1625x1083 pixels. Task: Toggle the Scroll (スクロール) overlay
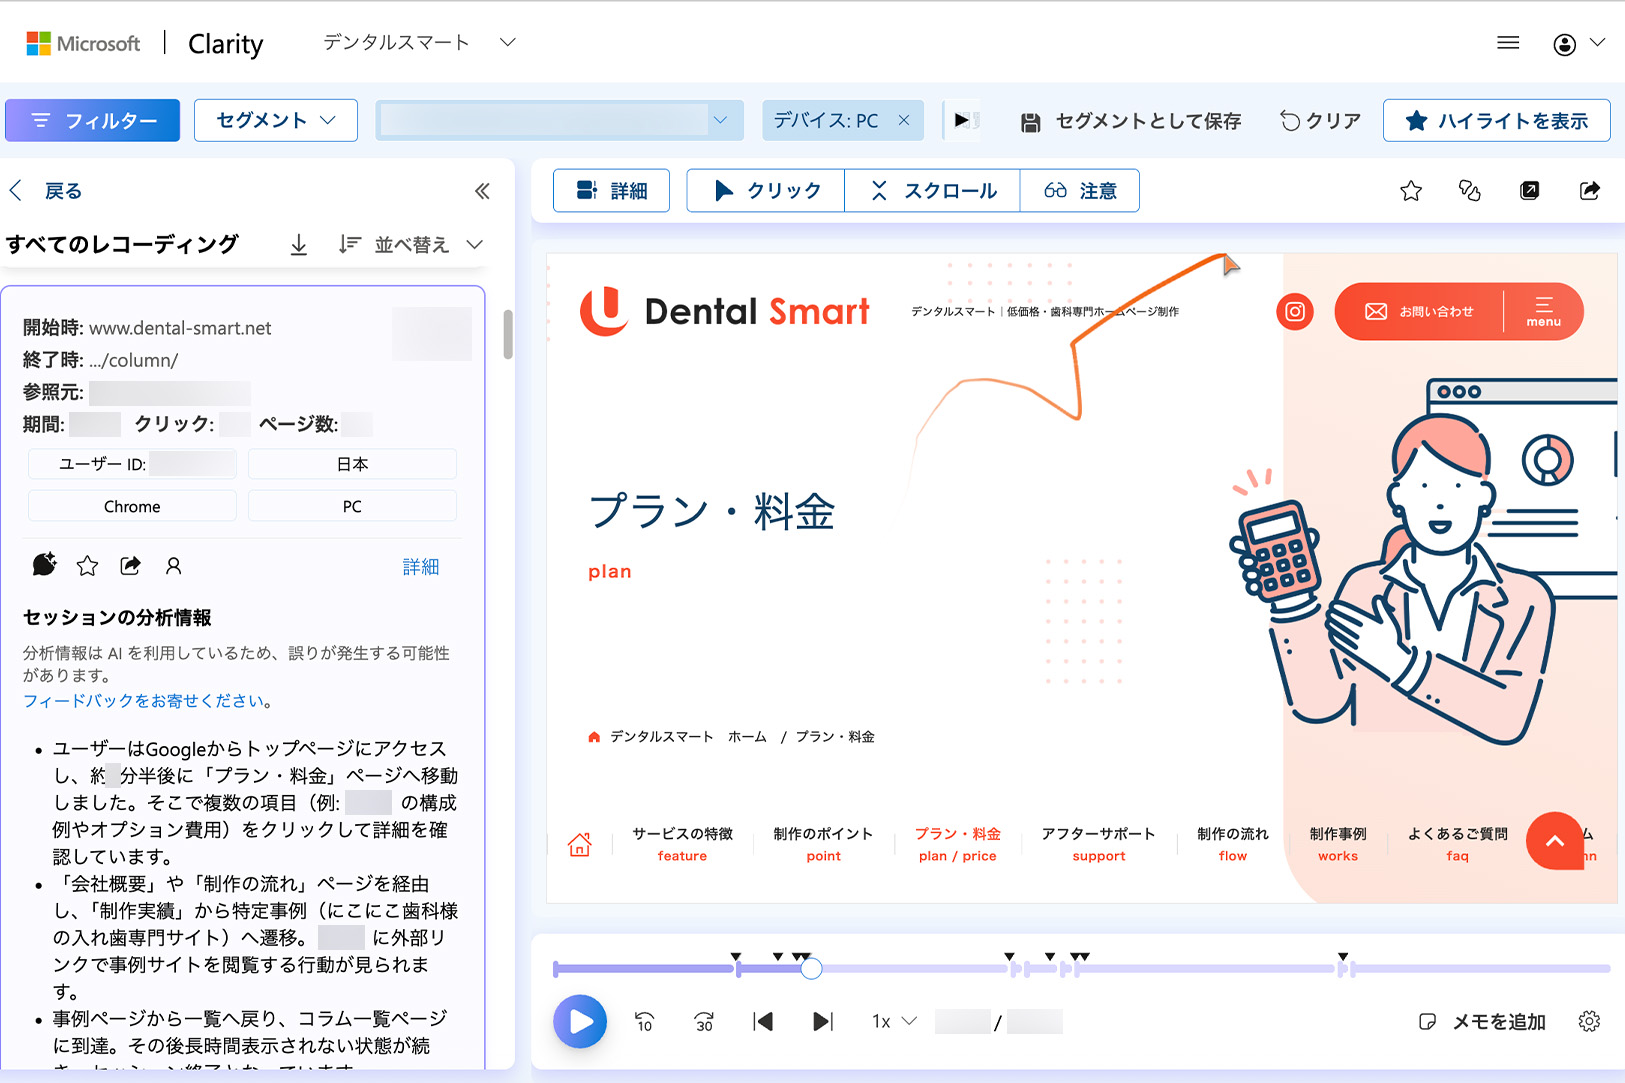[932, 191]
